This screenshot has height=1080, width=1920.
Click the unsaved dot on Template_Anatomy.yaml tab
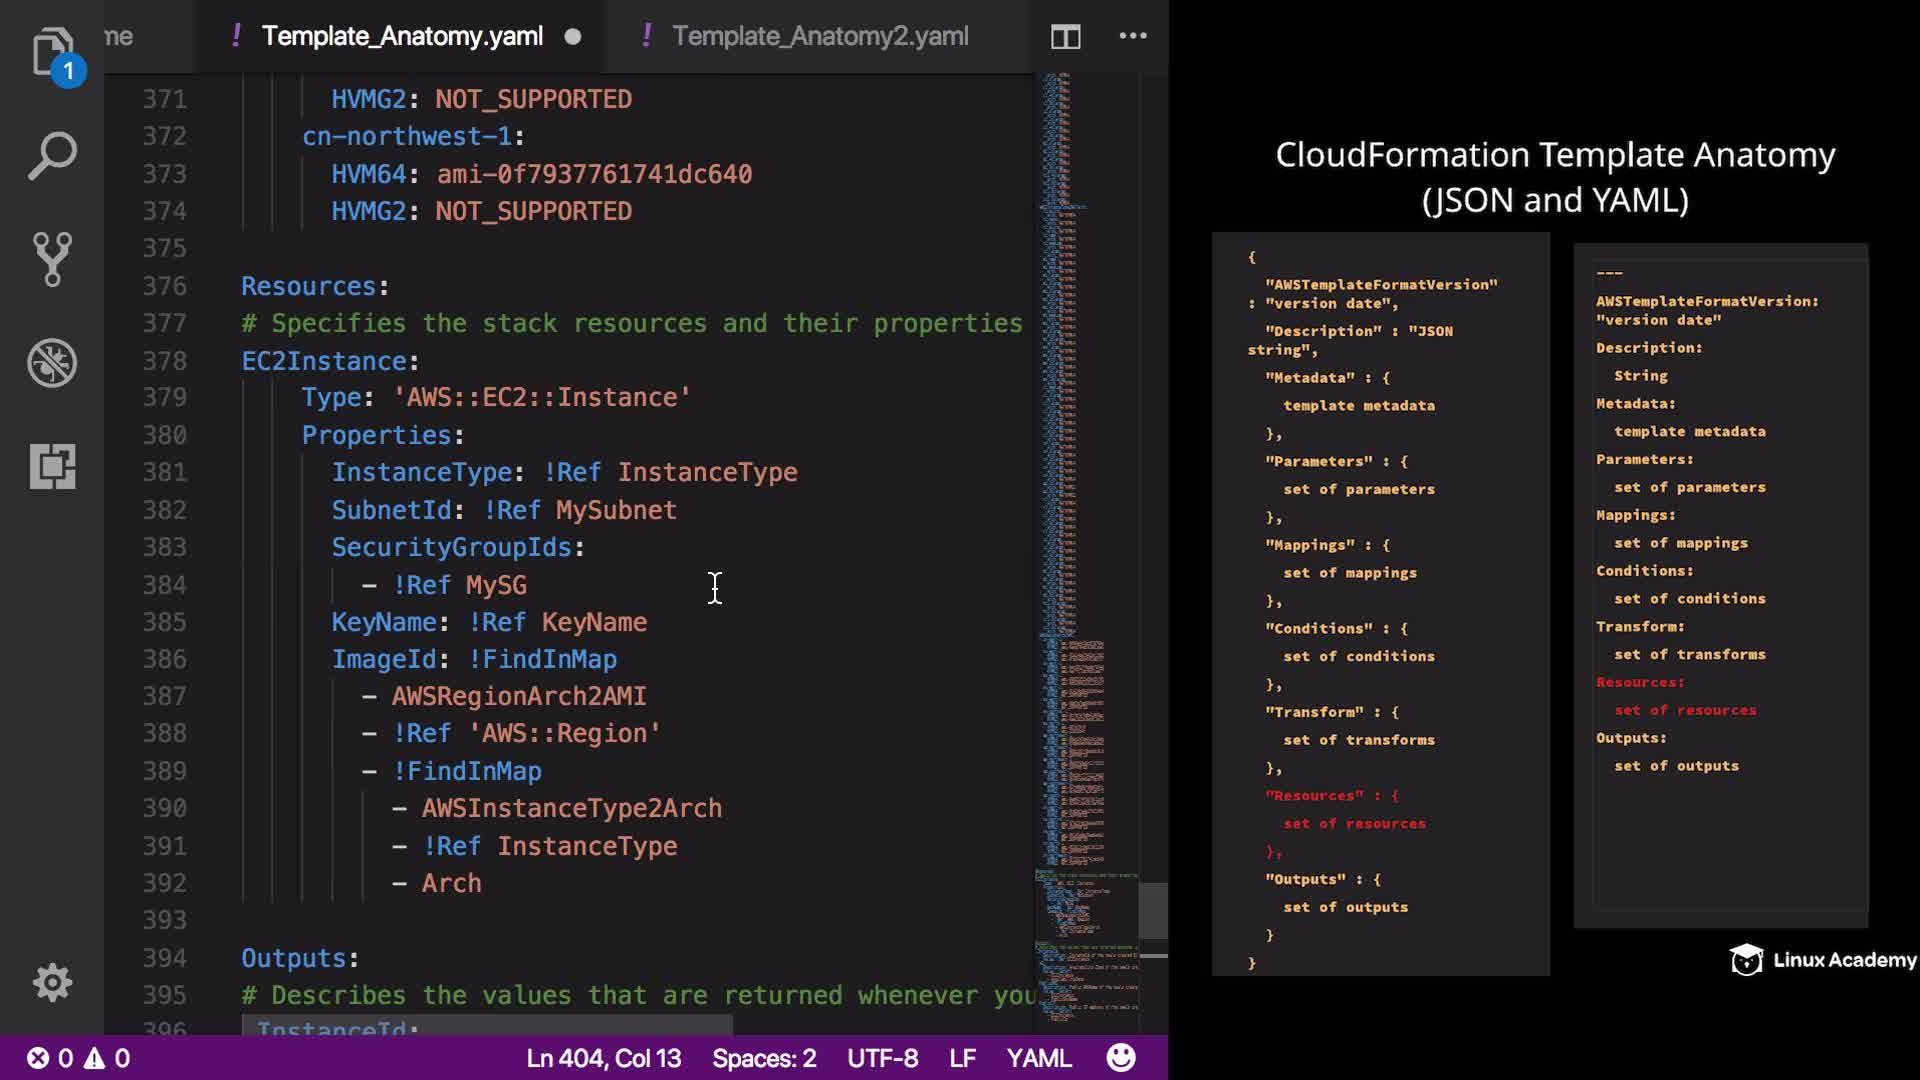[573, 37]
